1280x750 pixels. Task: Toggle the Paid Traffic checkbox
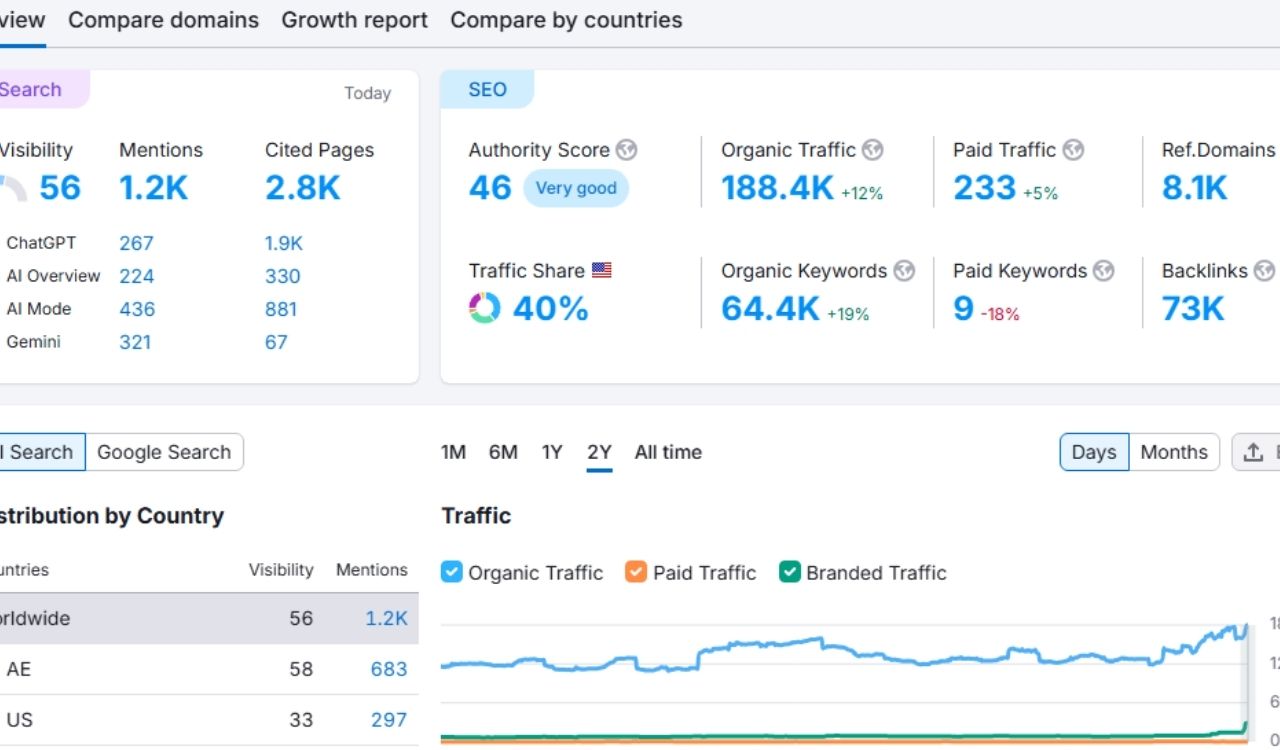[x=636, y=573]
